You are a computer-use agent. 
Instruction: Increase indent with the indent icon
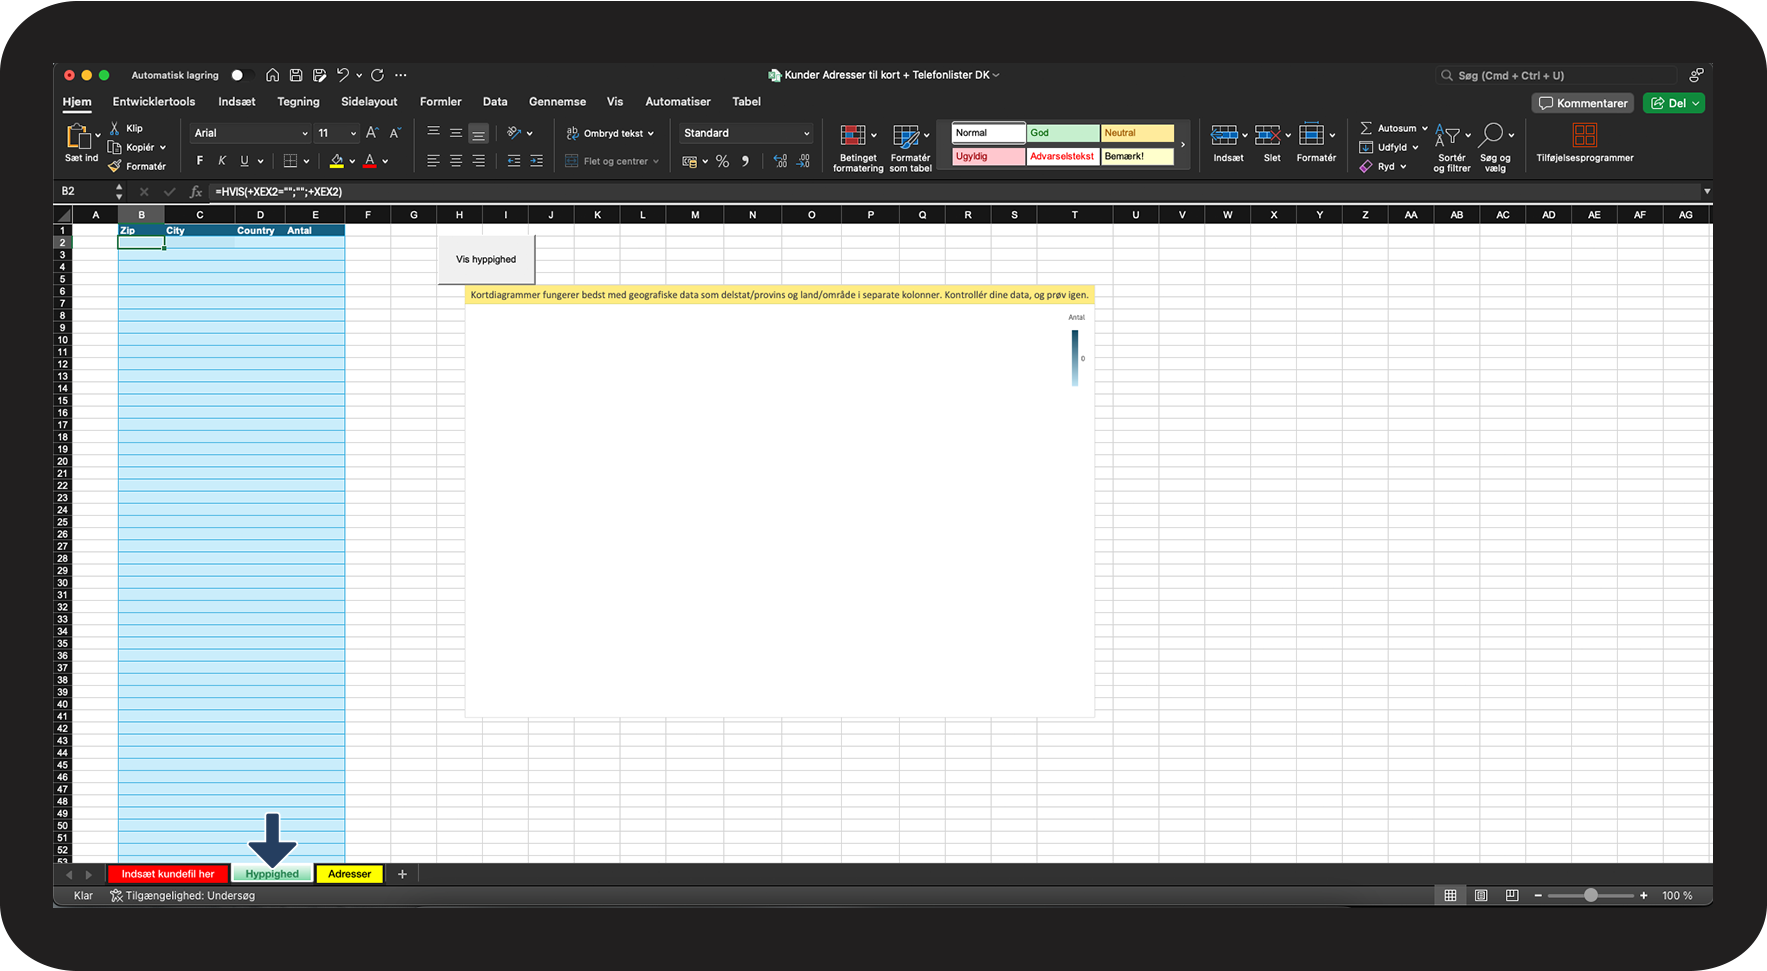click(x=536, y=161)
